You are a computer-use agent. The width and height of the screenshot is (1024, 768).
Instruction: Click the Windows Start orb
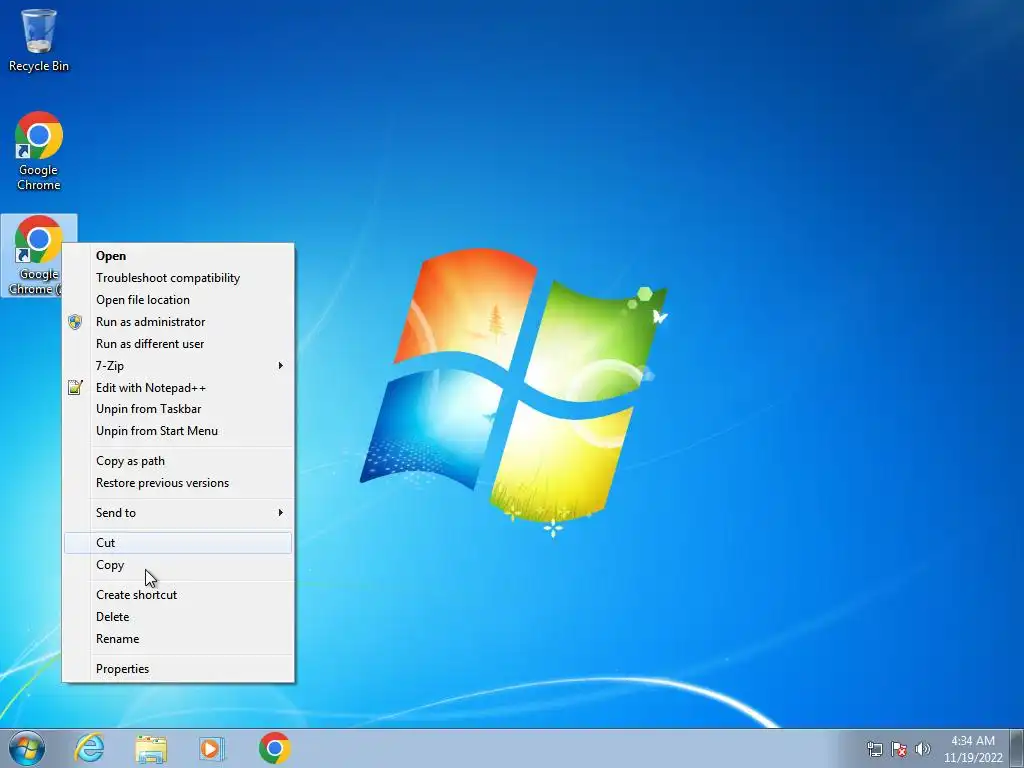(27, 748)
